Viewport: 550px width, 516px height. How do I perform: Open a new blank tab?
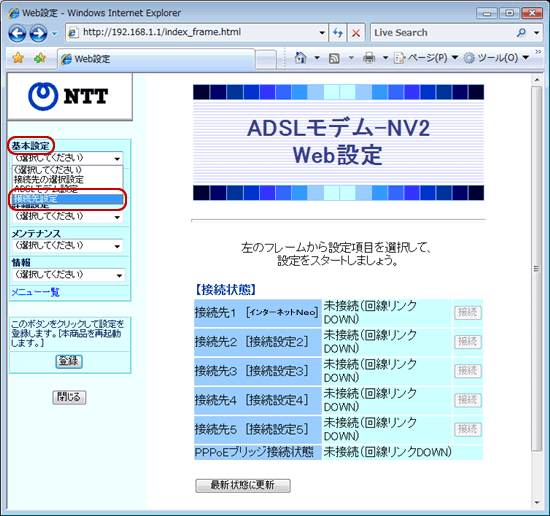265,59
